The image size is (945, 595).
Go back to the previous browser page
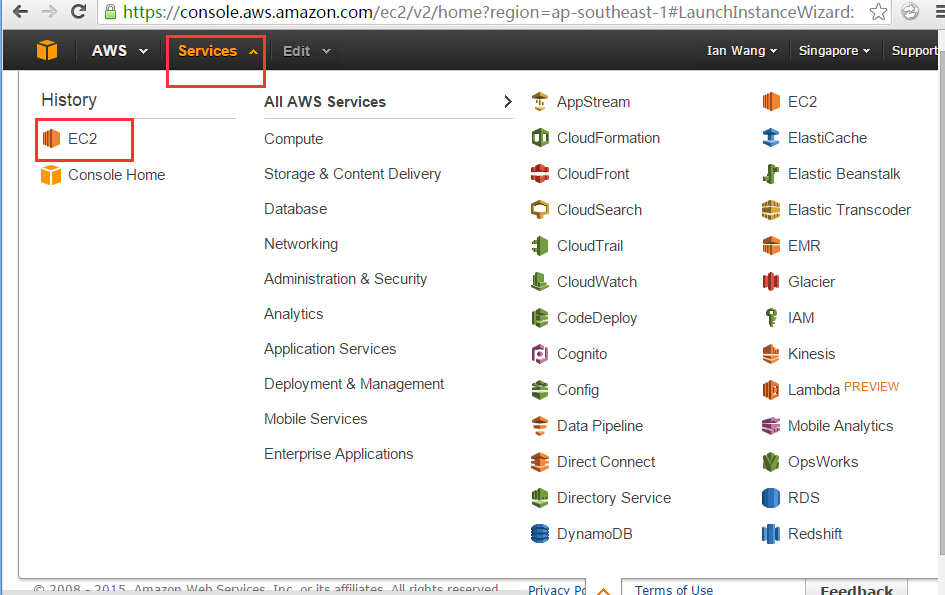pyautogui.click(x=20, y=11)
